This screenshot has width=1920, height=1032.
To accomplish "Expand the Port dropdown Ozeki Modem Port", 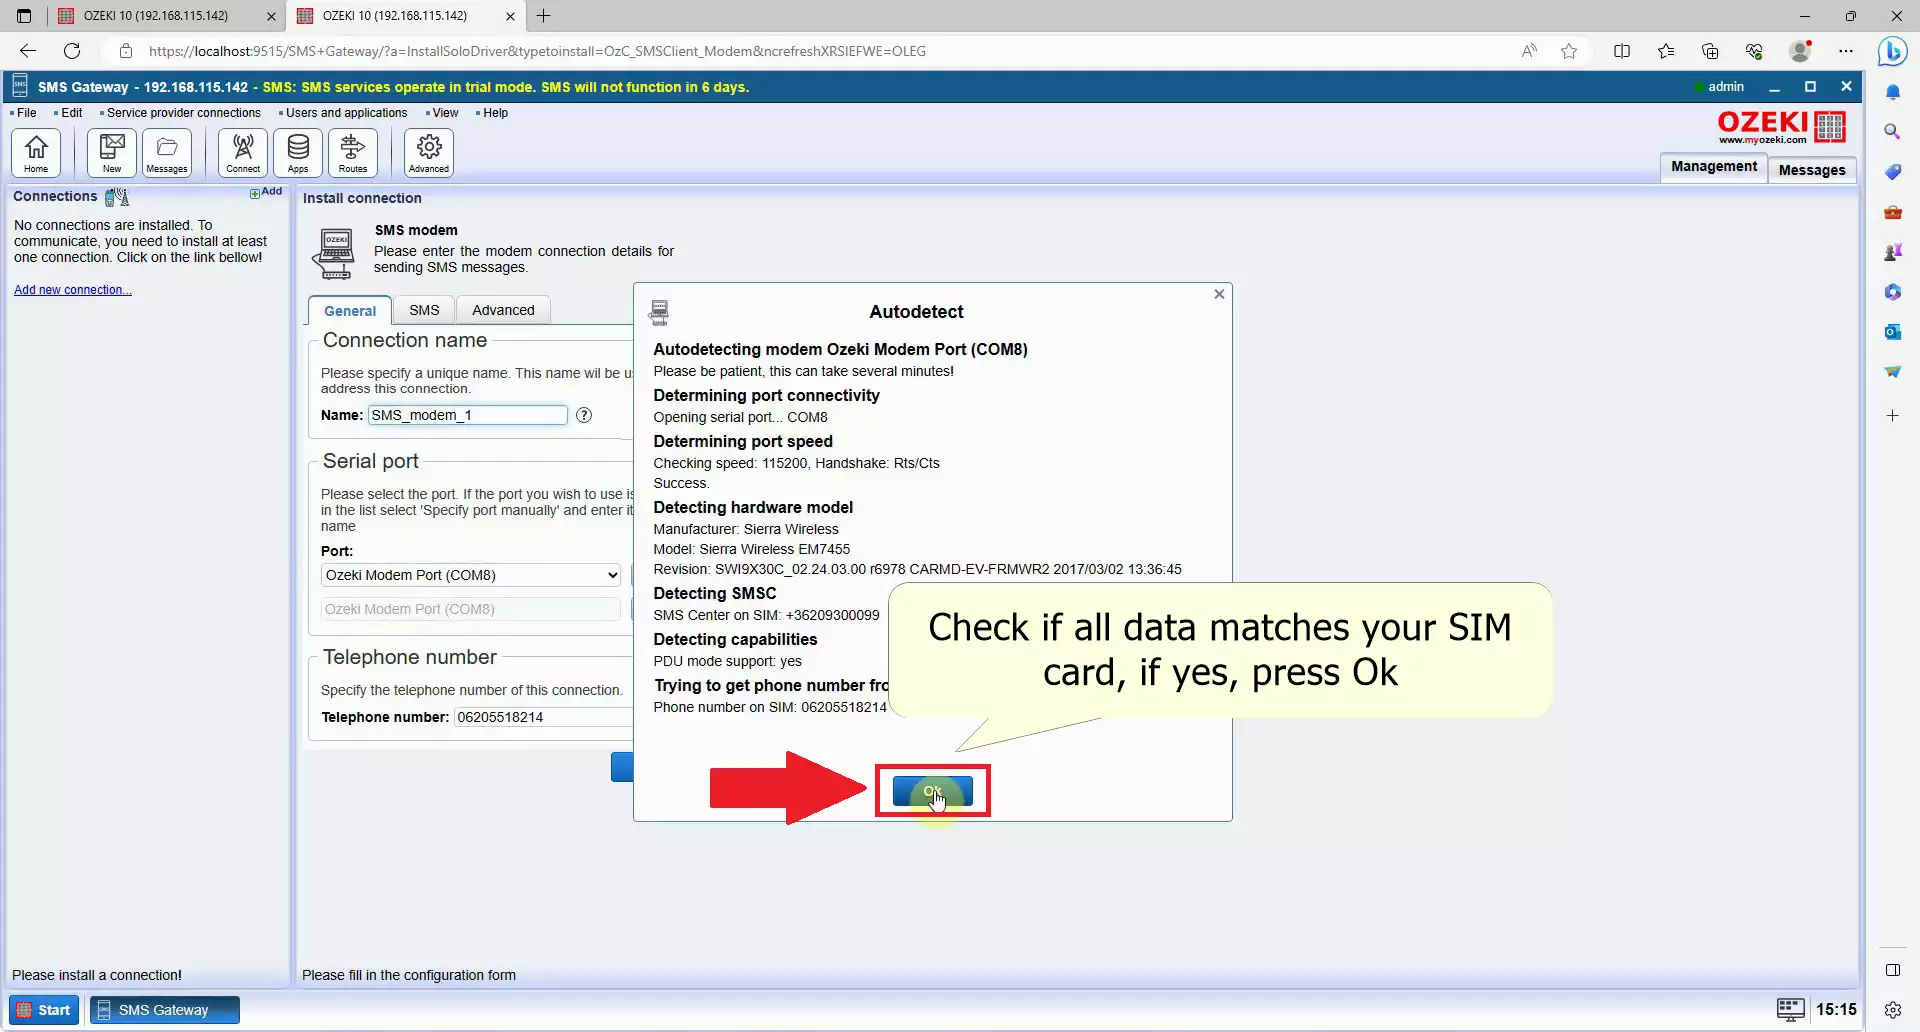I will 471,575.
